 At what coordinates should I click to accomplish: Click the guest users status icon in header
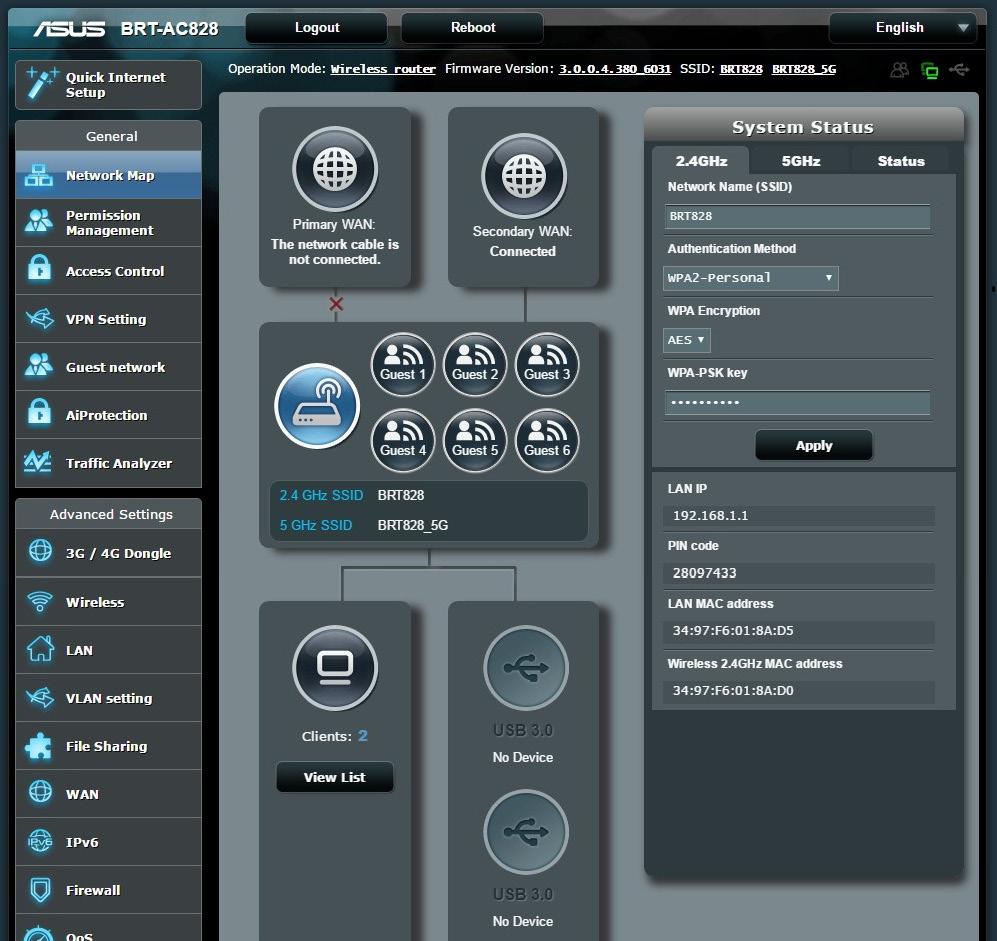click(899, 70)
